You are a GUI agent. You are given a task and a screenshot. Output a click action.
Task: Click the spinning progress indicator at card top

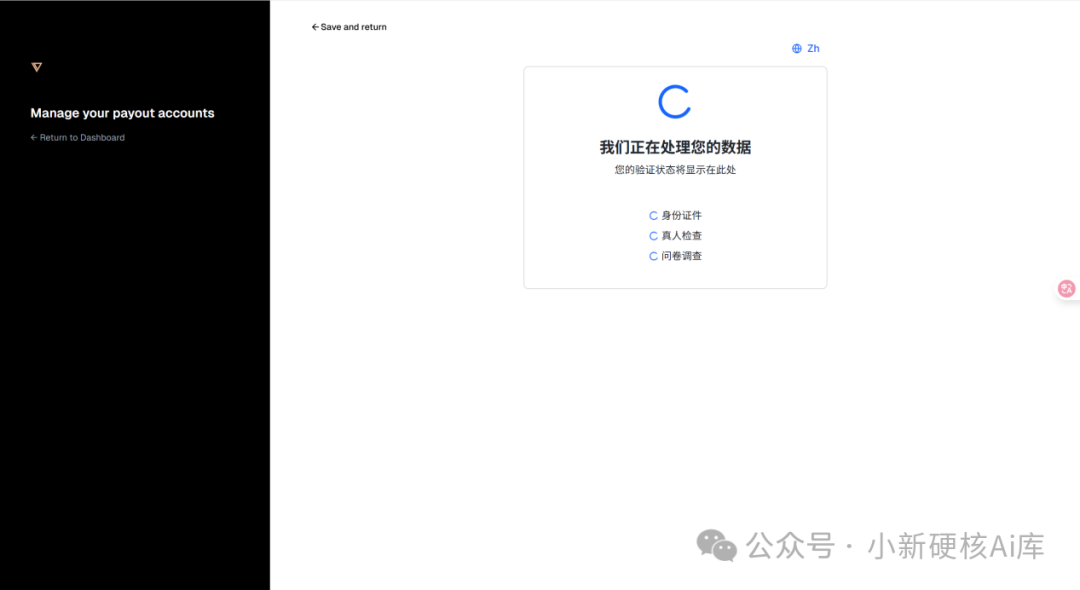pyautogui.click(x=675, y=100)
